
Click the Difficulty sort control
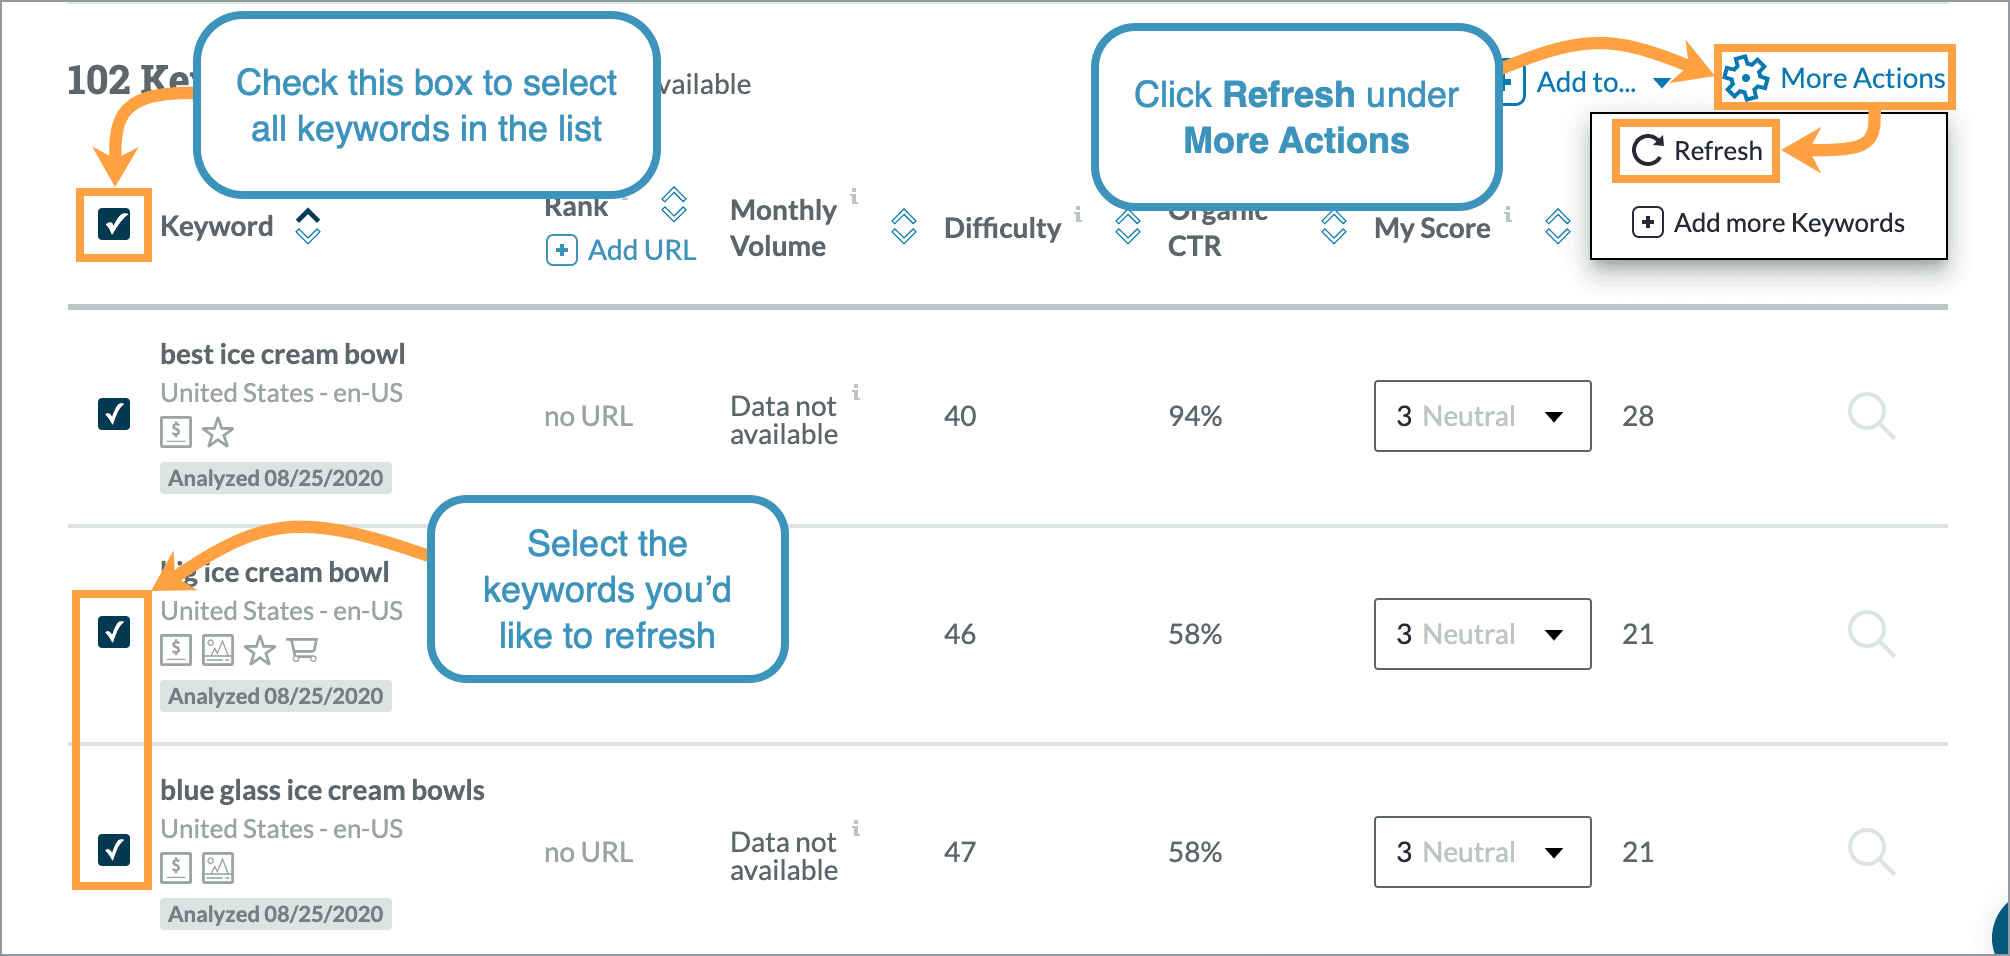[1127, 227]
